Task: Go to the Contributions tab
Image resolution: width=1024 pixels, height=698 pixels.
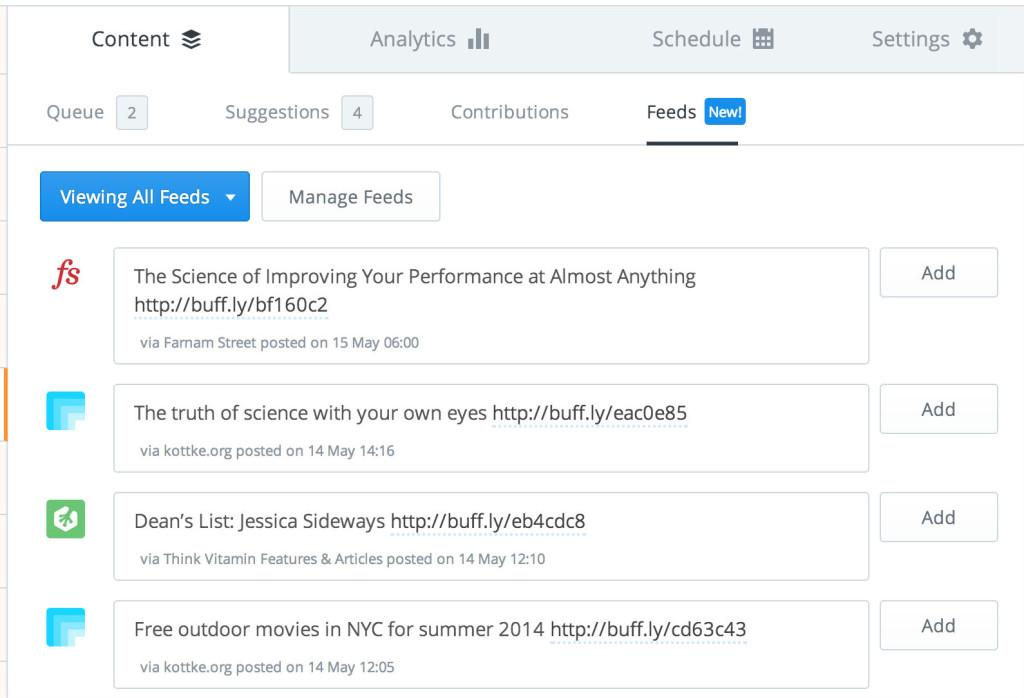Action: 509,112
